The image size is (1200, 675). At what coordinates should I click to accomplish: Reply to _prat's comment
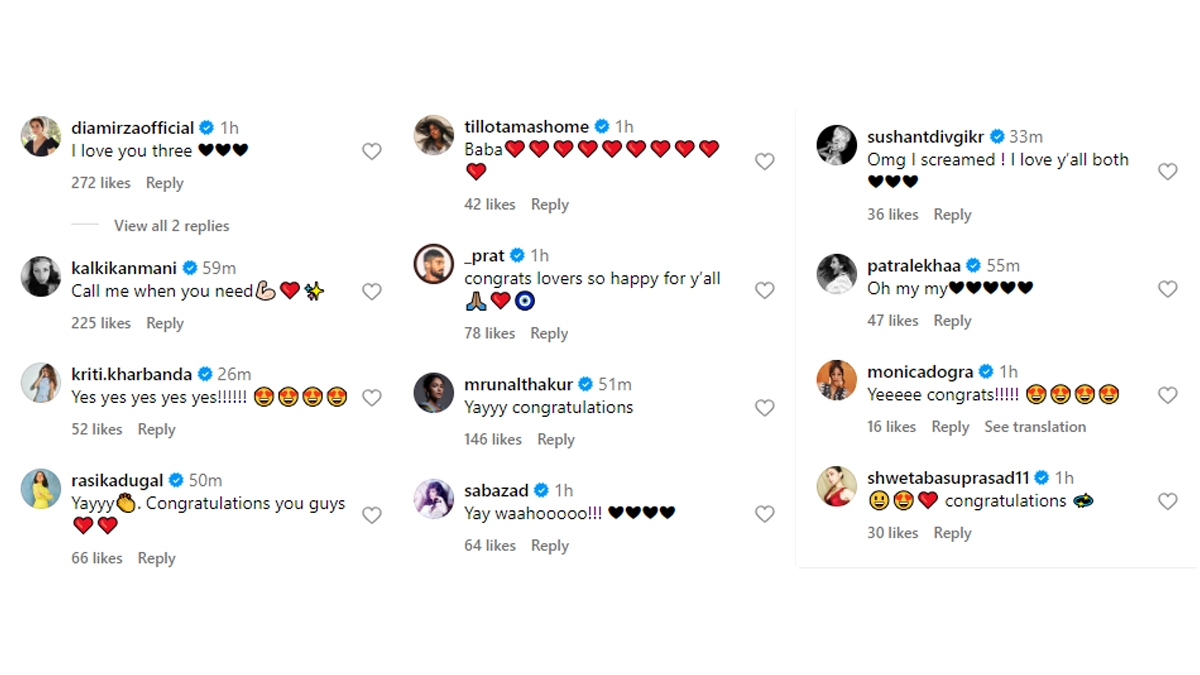[x=549, y=334]
